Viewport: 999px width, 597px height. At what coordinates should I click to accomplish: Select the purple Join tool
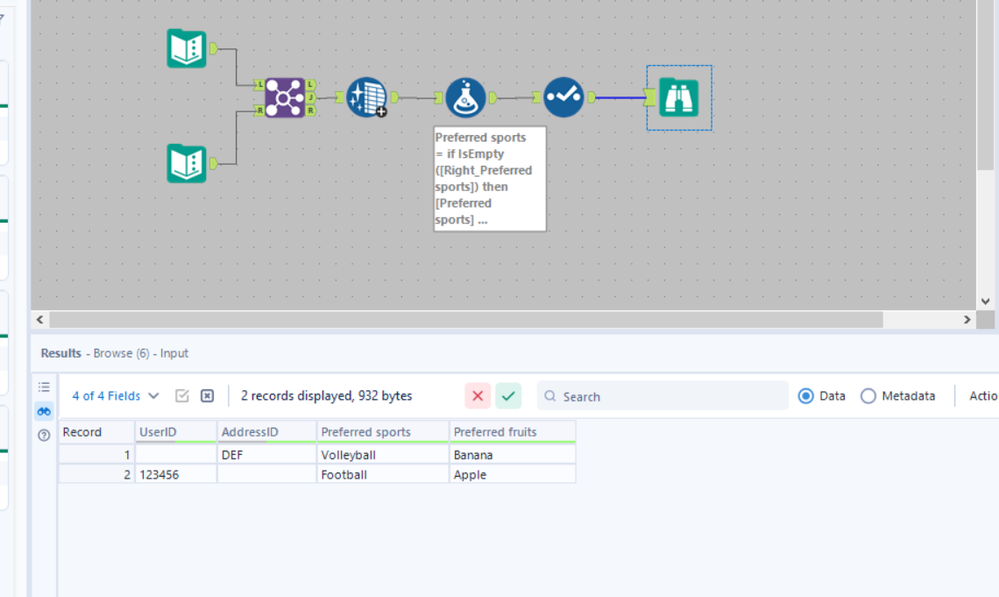point(285,97)
